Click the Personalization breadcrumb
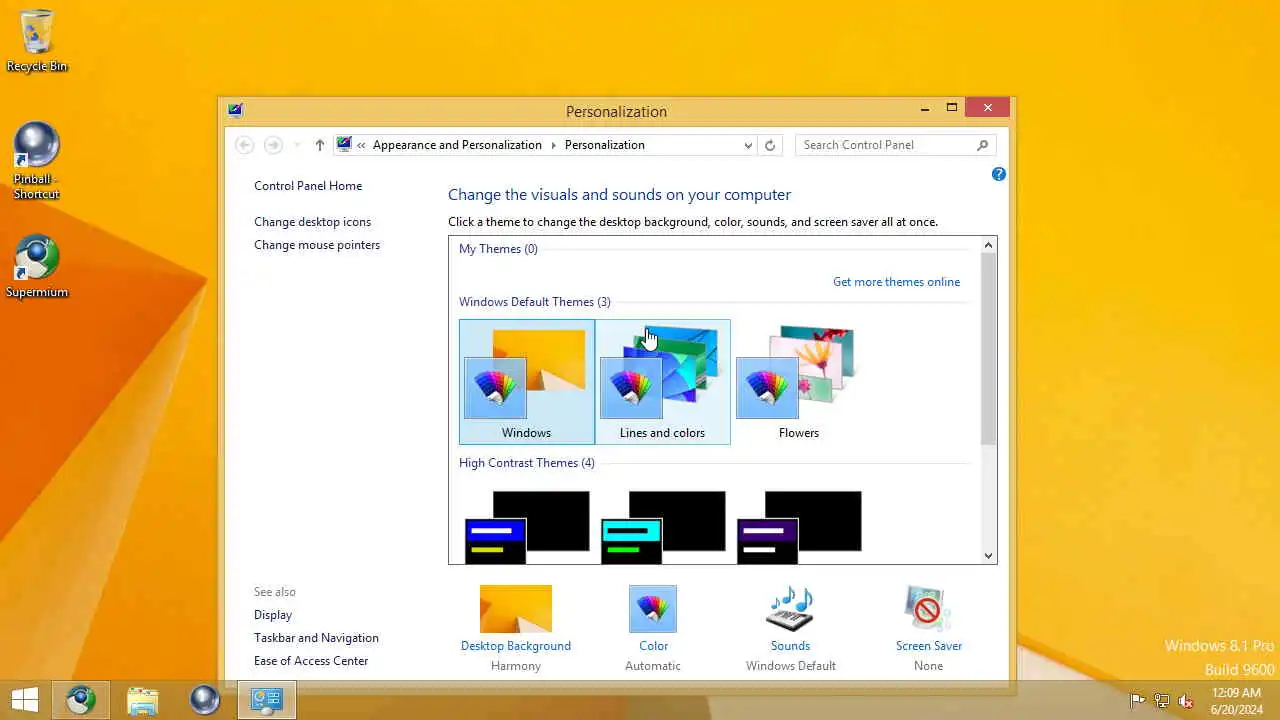The image size is (1280, 720). (605, 145)
